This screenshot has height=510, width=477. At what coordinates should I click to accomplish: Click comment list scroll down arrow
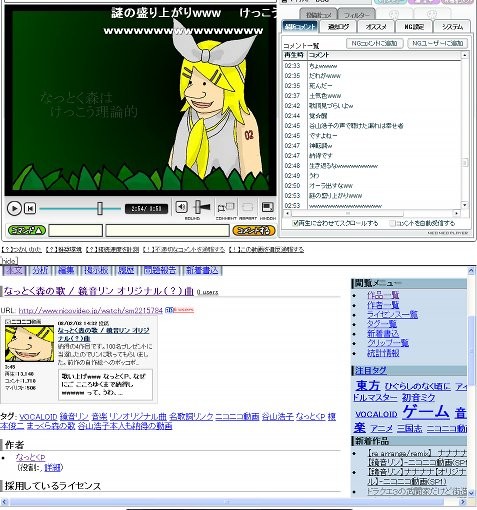point(464,205)
